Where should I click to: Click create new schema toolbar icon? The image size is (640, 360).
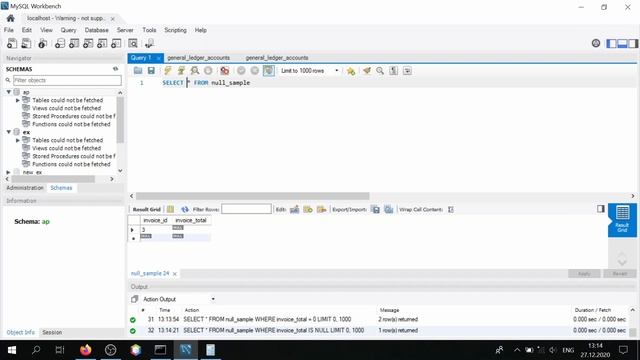60,43
